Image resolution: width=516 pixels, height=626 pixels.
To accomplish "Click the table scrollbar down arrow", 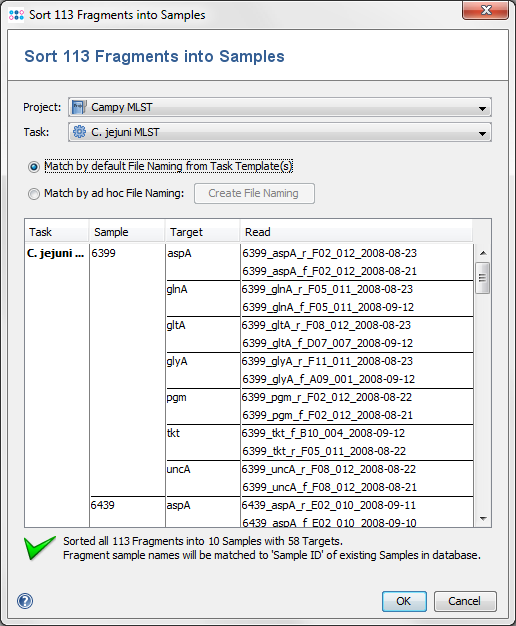I will pos(483,519).
